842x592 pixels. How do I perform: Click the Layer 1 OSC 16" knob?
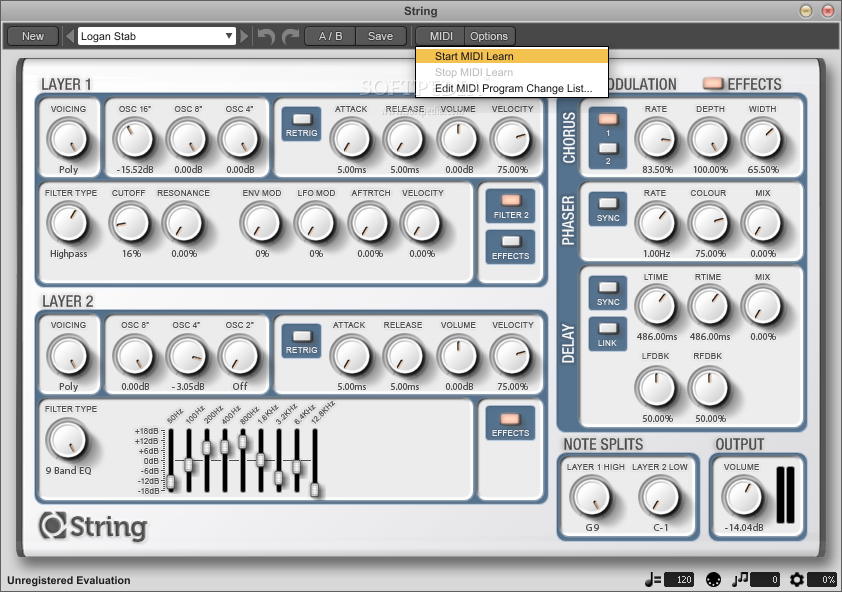click(x=134, y=139)
